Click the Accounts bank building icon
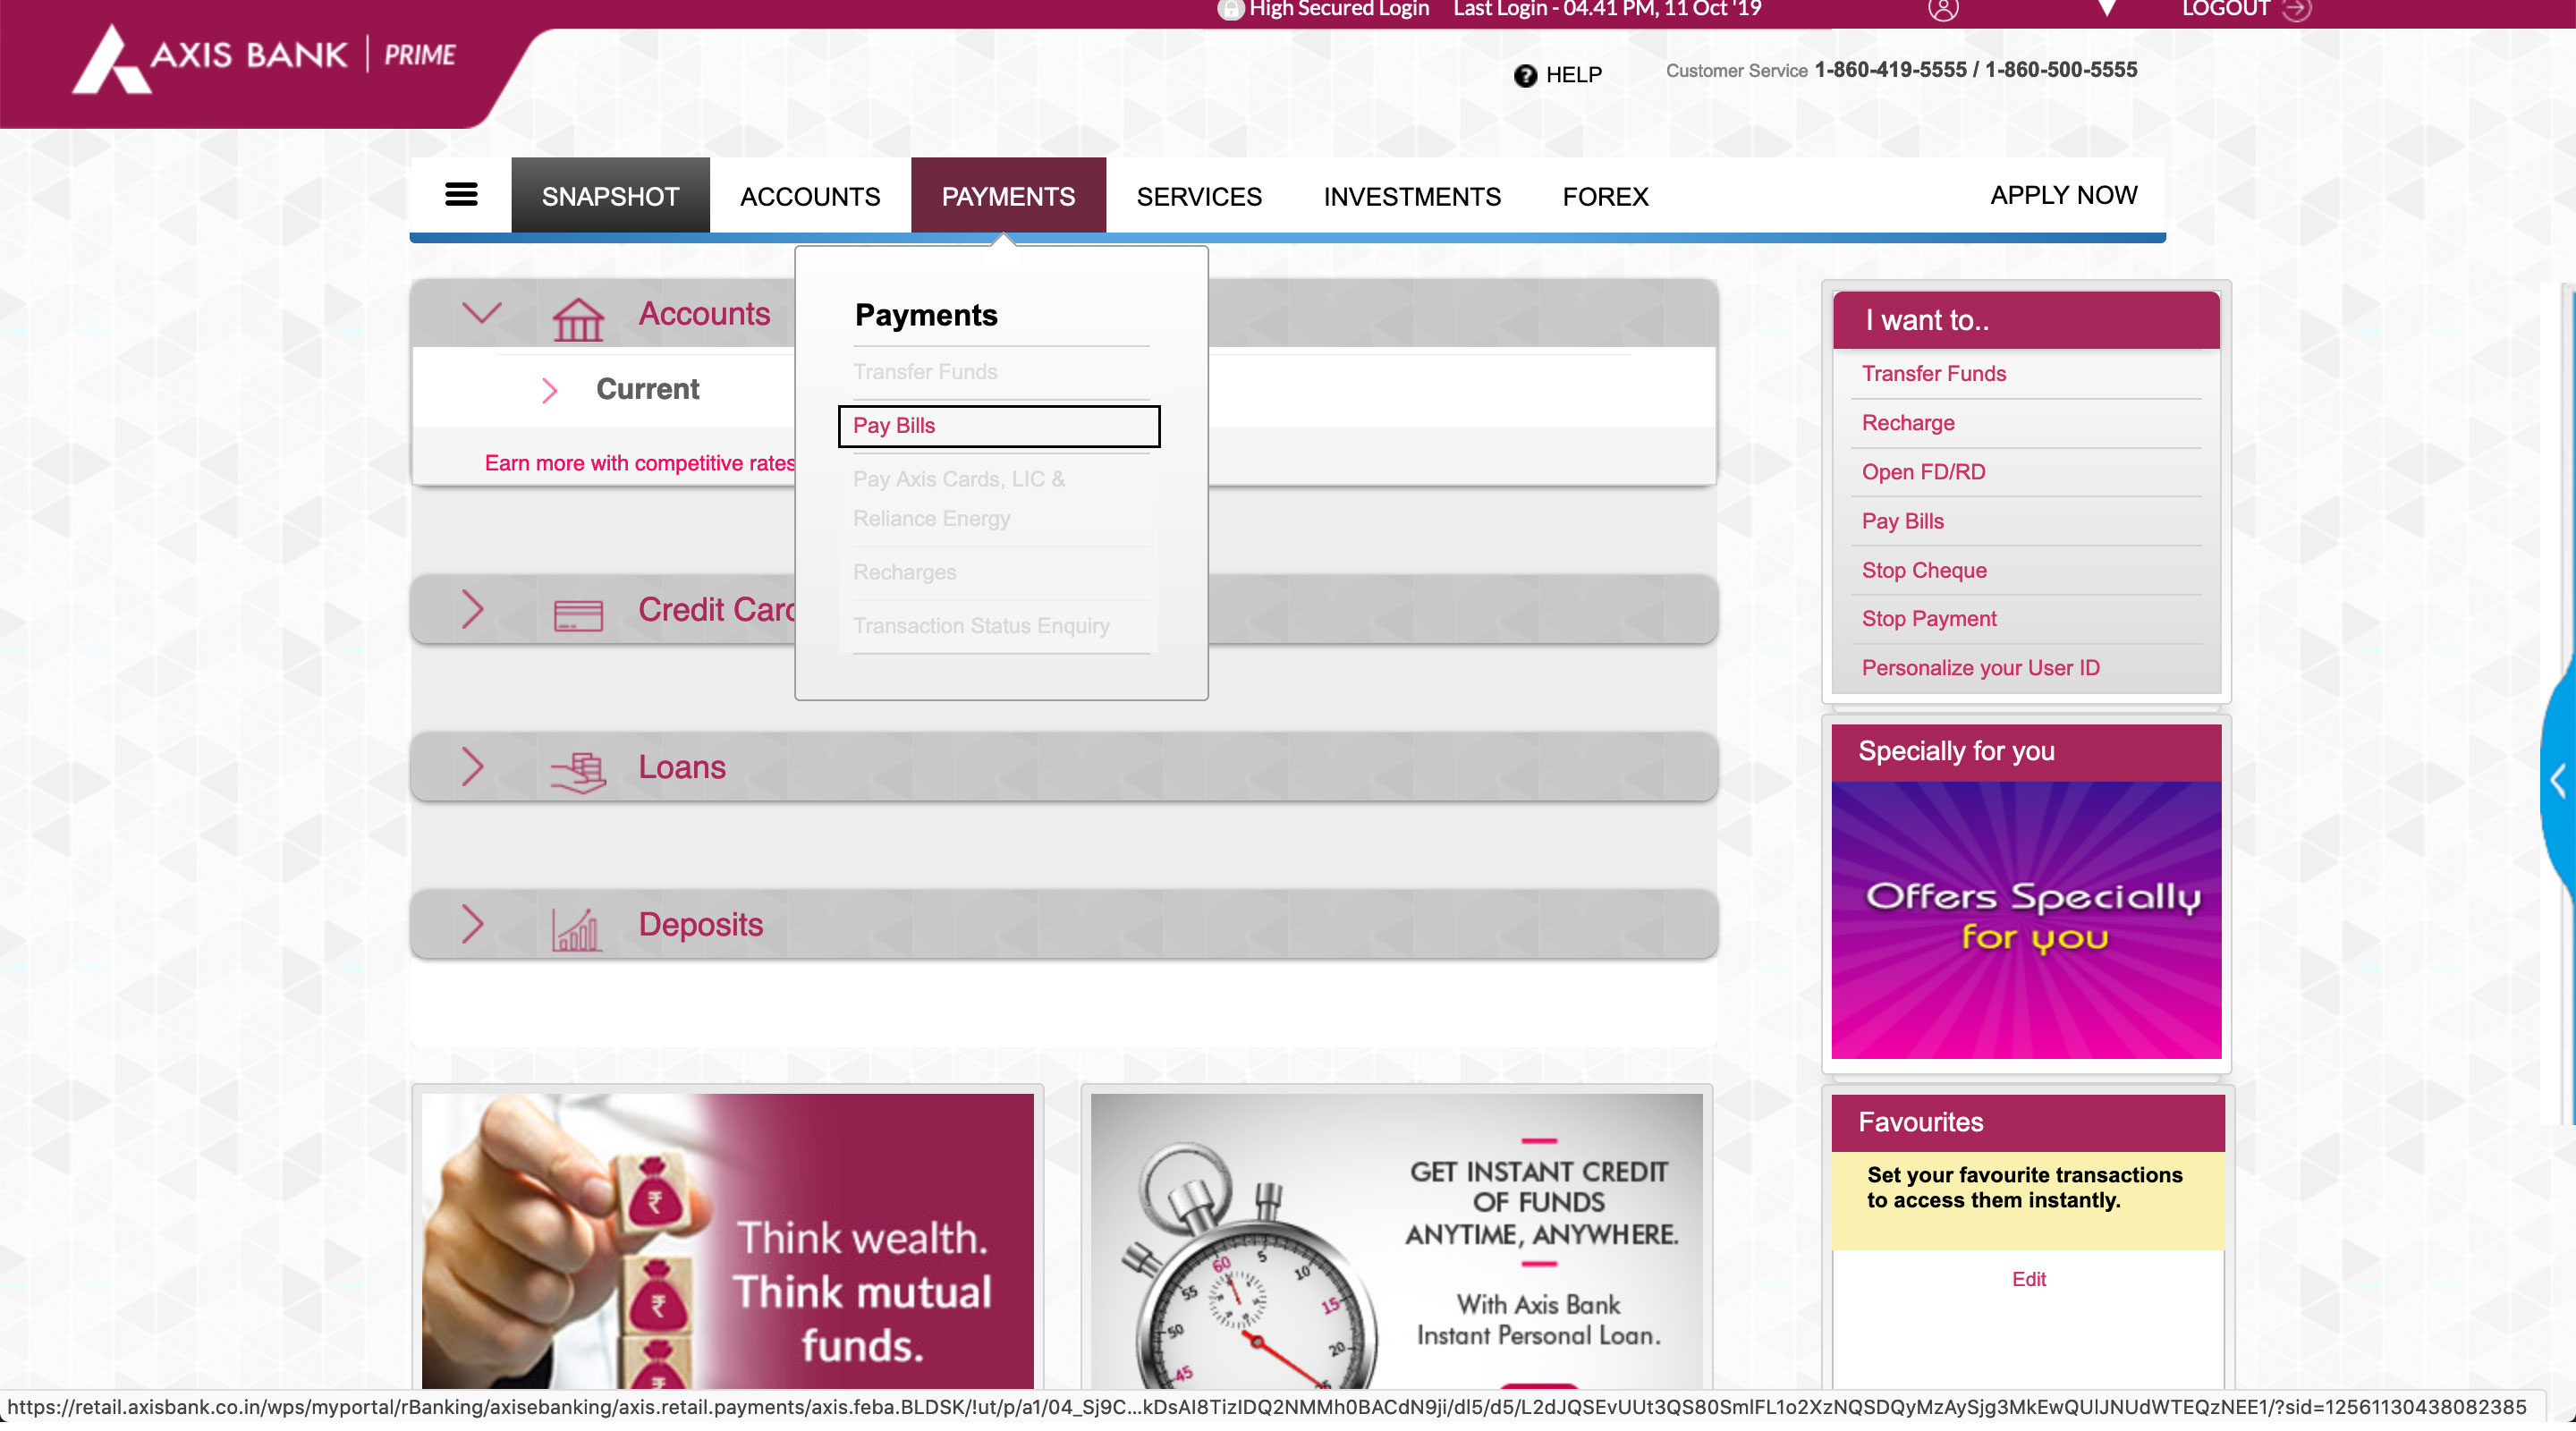 pos(578,320)
